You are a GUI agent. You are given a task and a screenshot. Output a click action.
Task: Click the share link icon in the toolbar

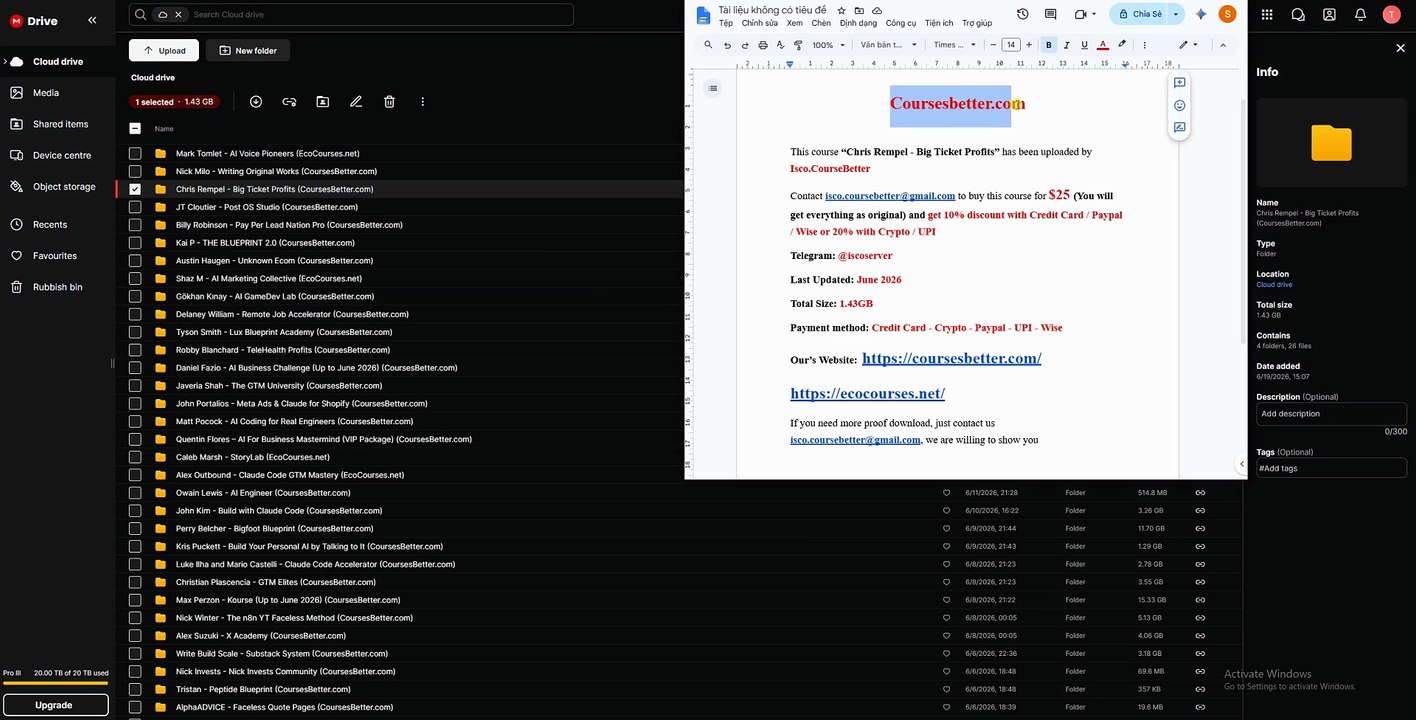point(289,102)
